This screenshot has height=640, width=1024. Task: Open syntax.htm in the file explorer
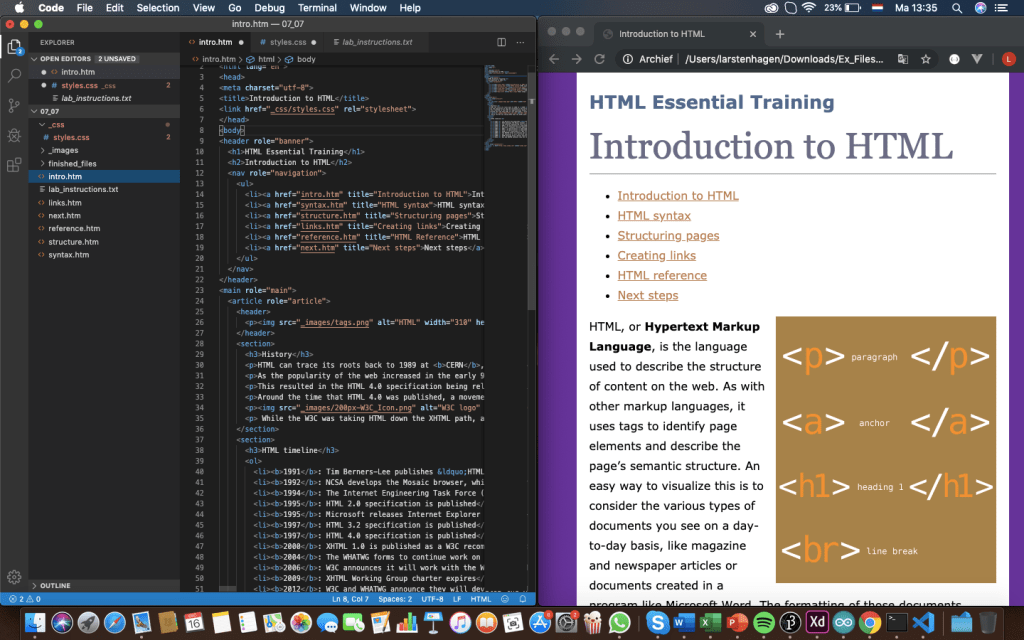point(69,255)
